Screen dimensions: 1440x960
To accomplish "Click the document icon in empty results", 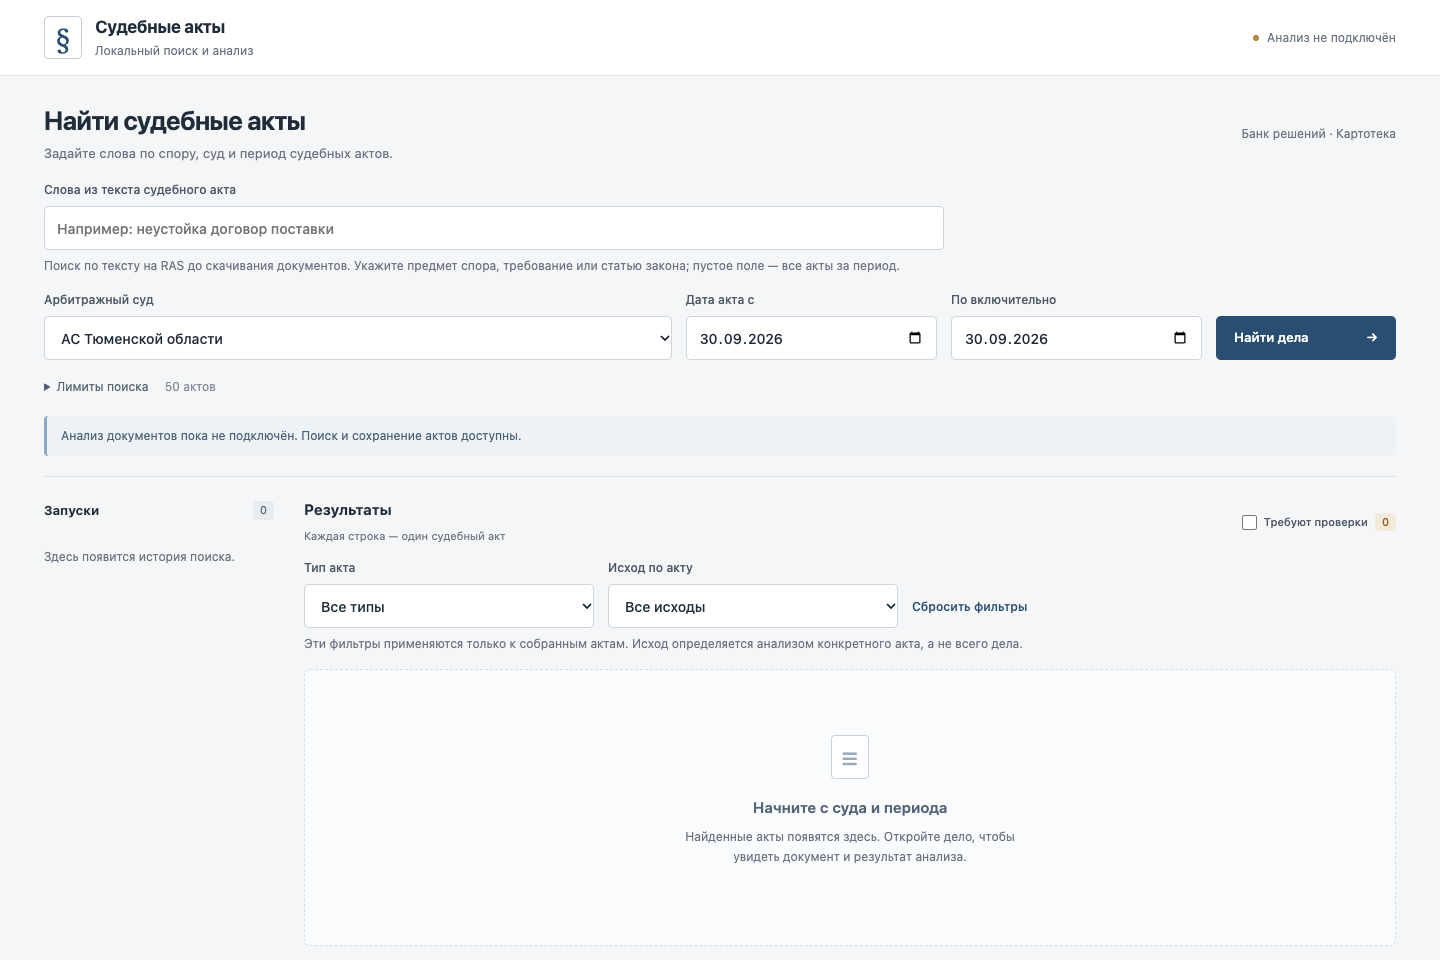I will coord(850,757).
